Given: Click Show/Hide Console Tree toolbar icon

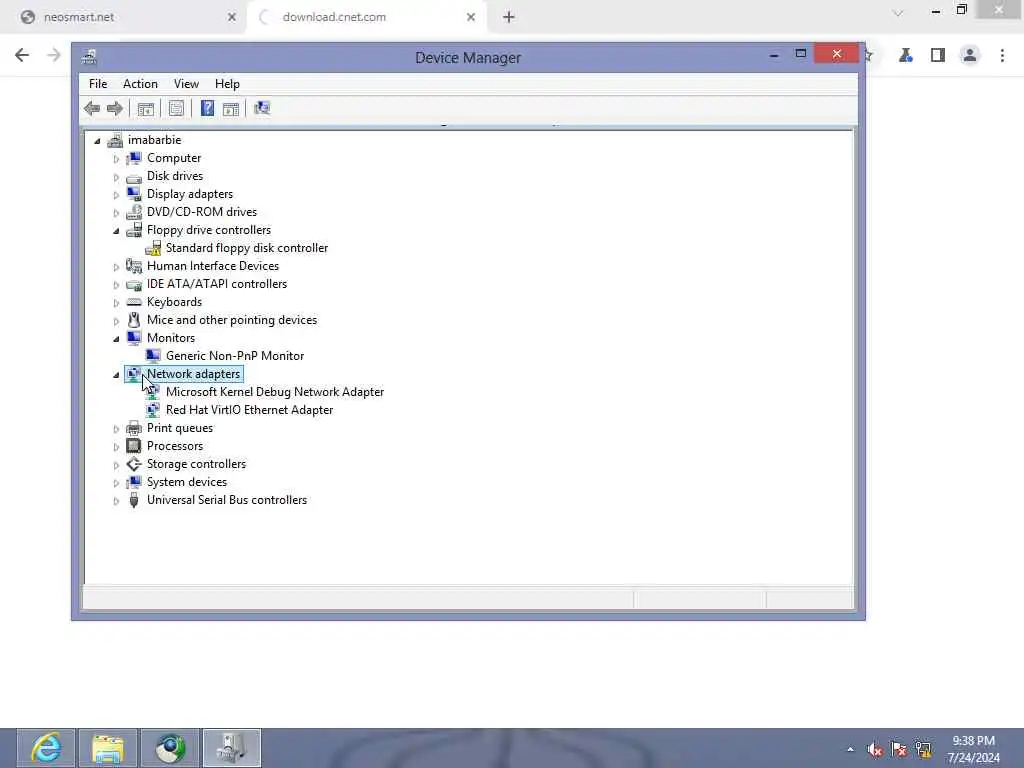Looking at the screenshot, I should (x=146, y=108).
